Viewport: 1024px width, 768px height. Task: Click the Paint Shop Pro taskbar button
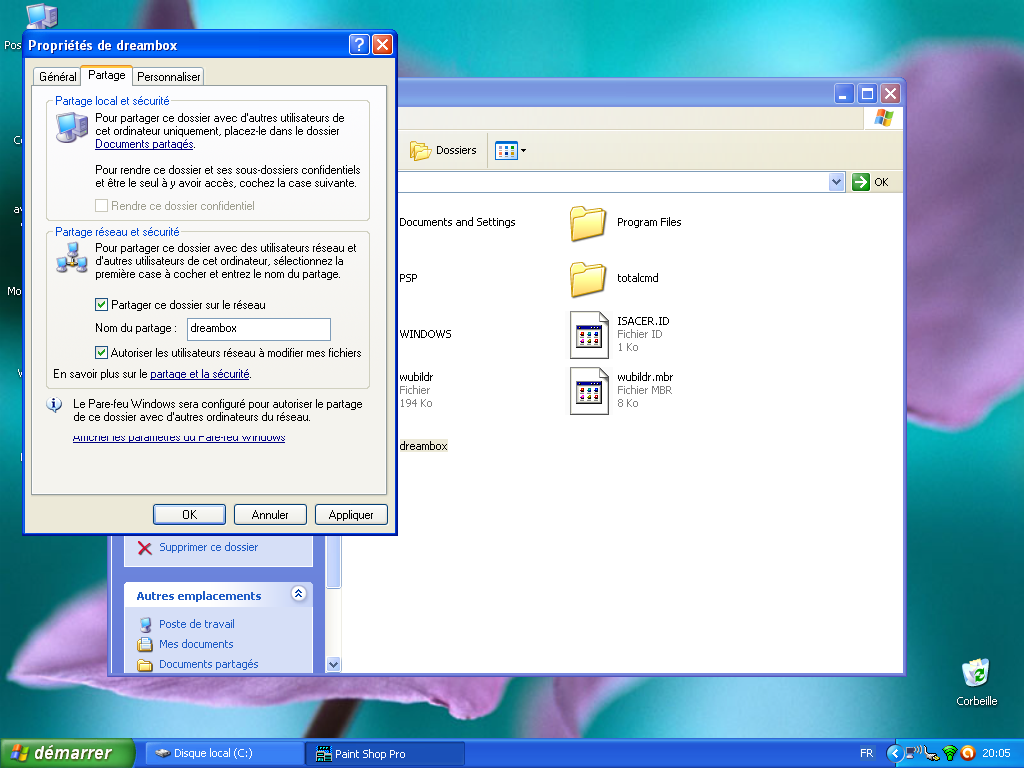click(x=385, y=754)
